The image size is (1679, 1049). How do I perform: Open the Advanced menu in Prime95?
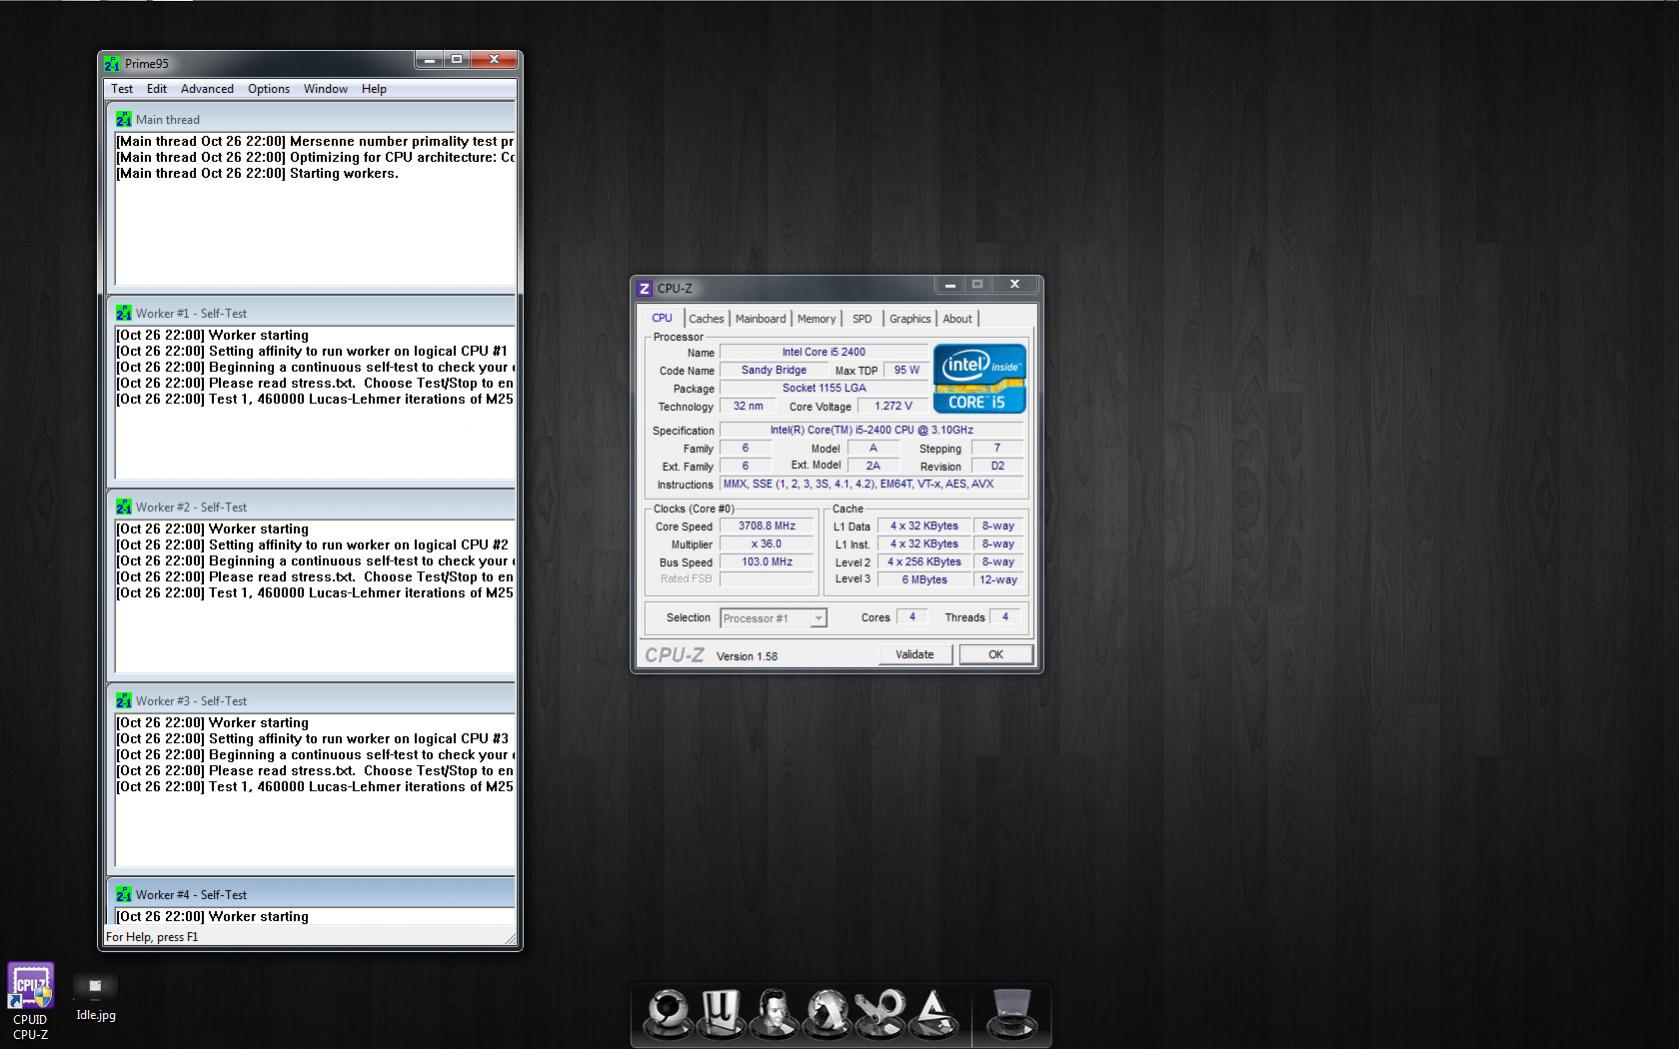tap(207, 89)
